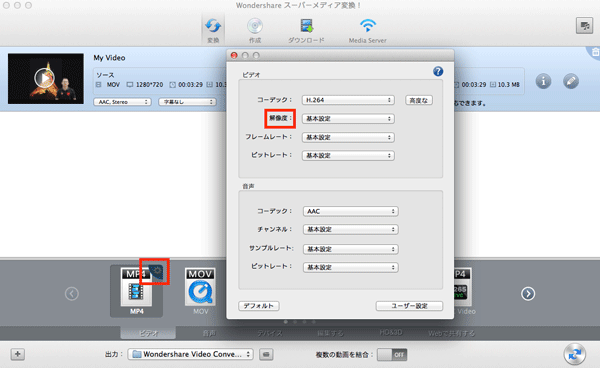600x368 pixels.
Task: Open the Download (ダウンロード) tab
Action: [306, 30]
